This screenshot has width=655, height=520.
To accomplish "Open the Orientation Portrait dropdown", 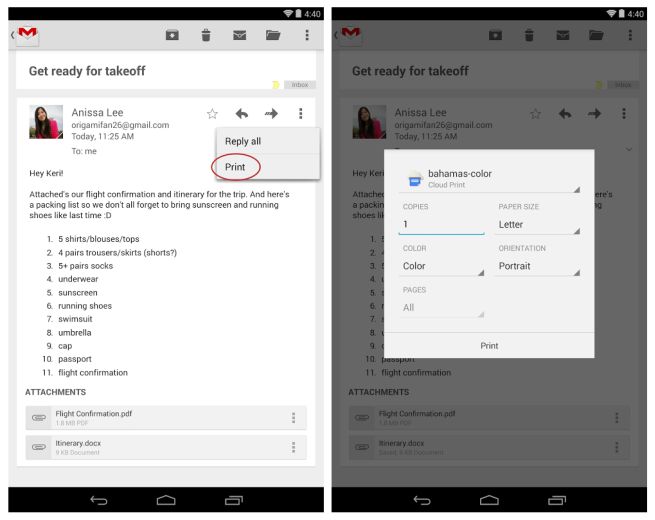I will (537, 266).
